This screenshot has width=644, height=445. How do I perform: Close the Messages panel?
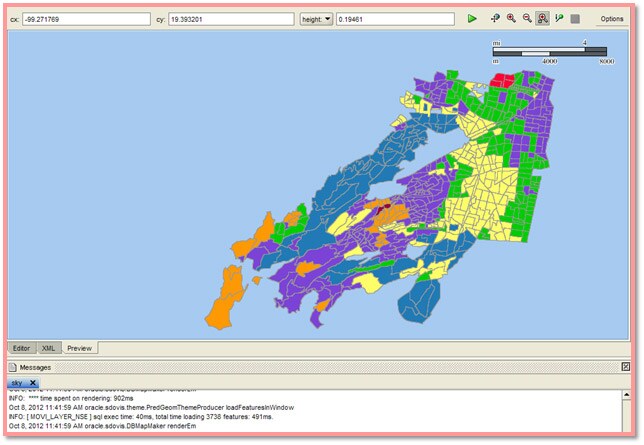(626, 368)
